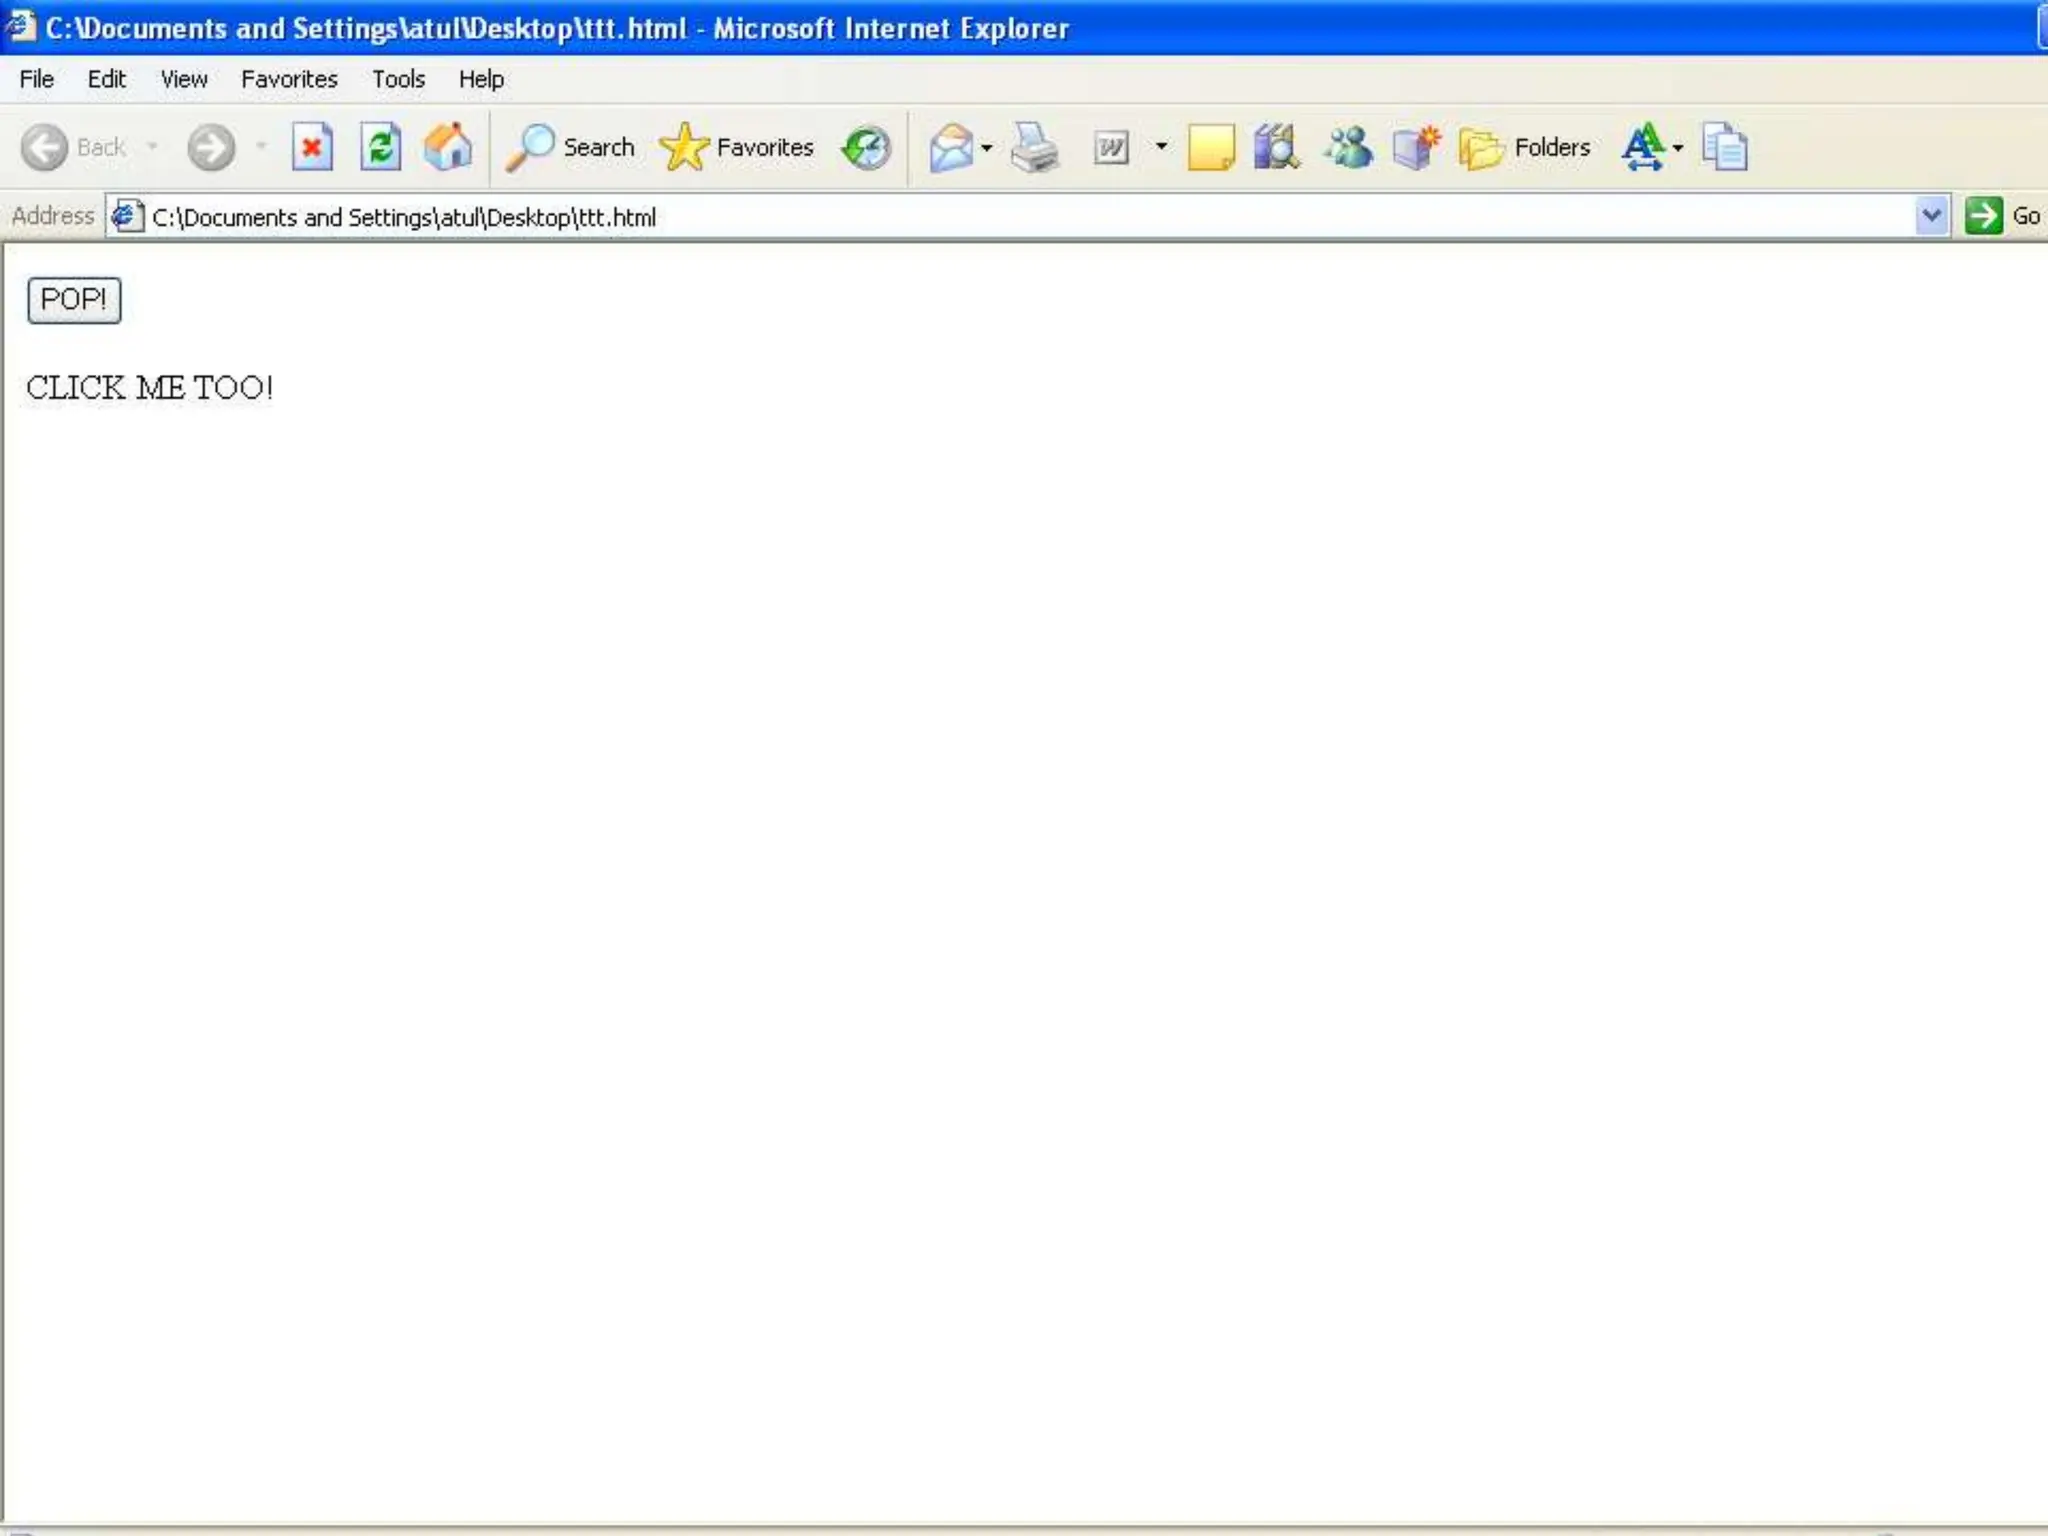Click the Research books icon
This screenshot has width=2048, height=1536.
coord(1276,148)
